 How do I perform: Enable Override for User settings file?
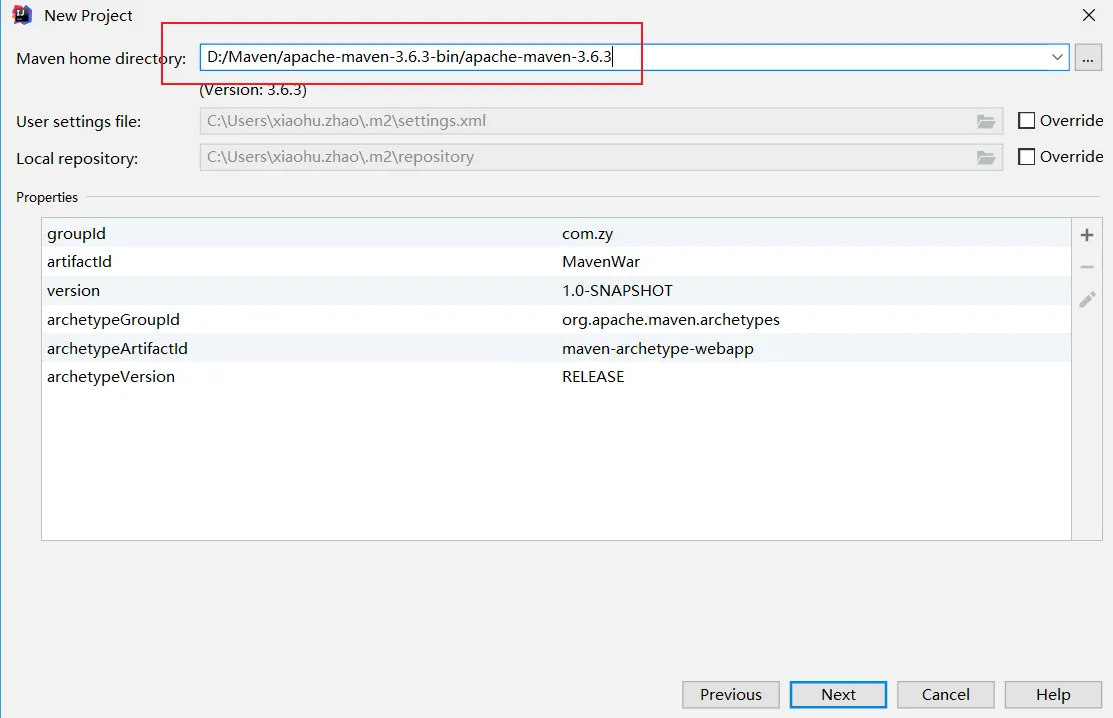[x=1026, y=121]
